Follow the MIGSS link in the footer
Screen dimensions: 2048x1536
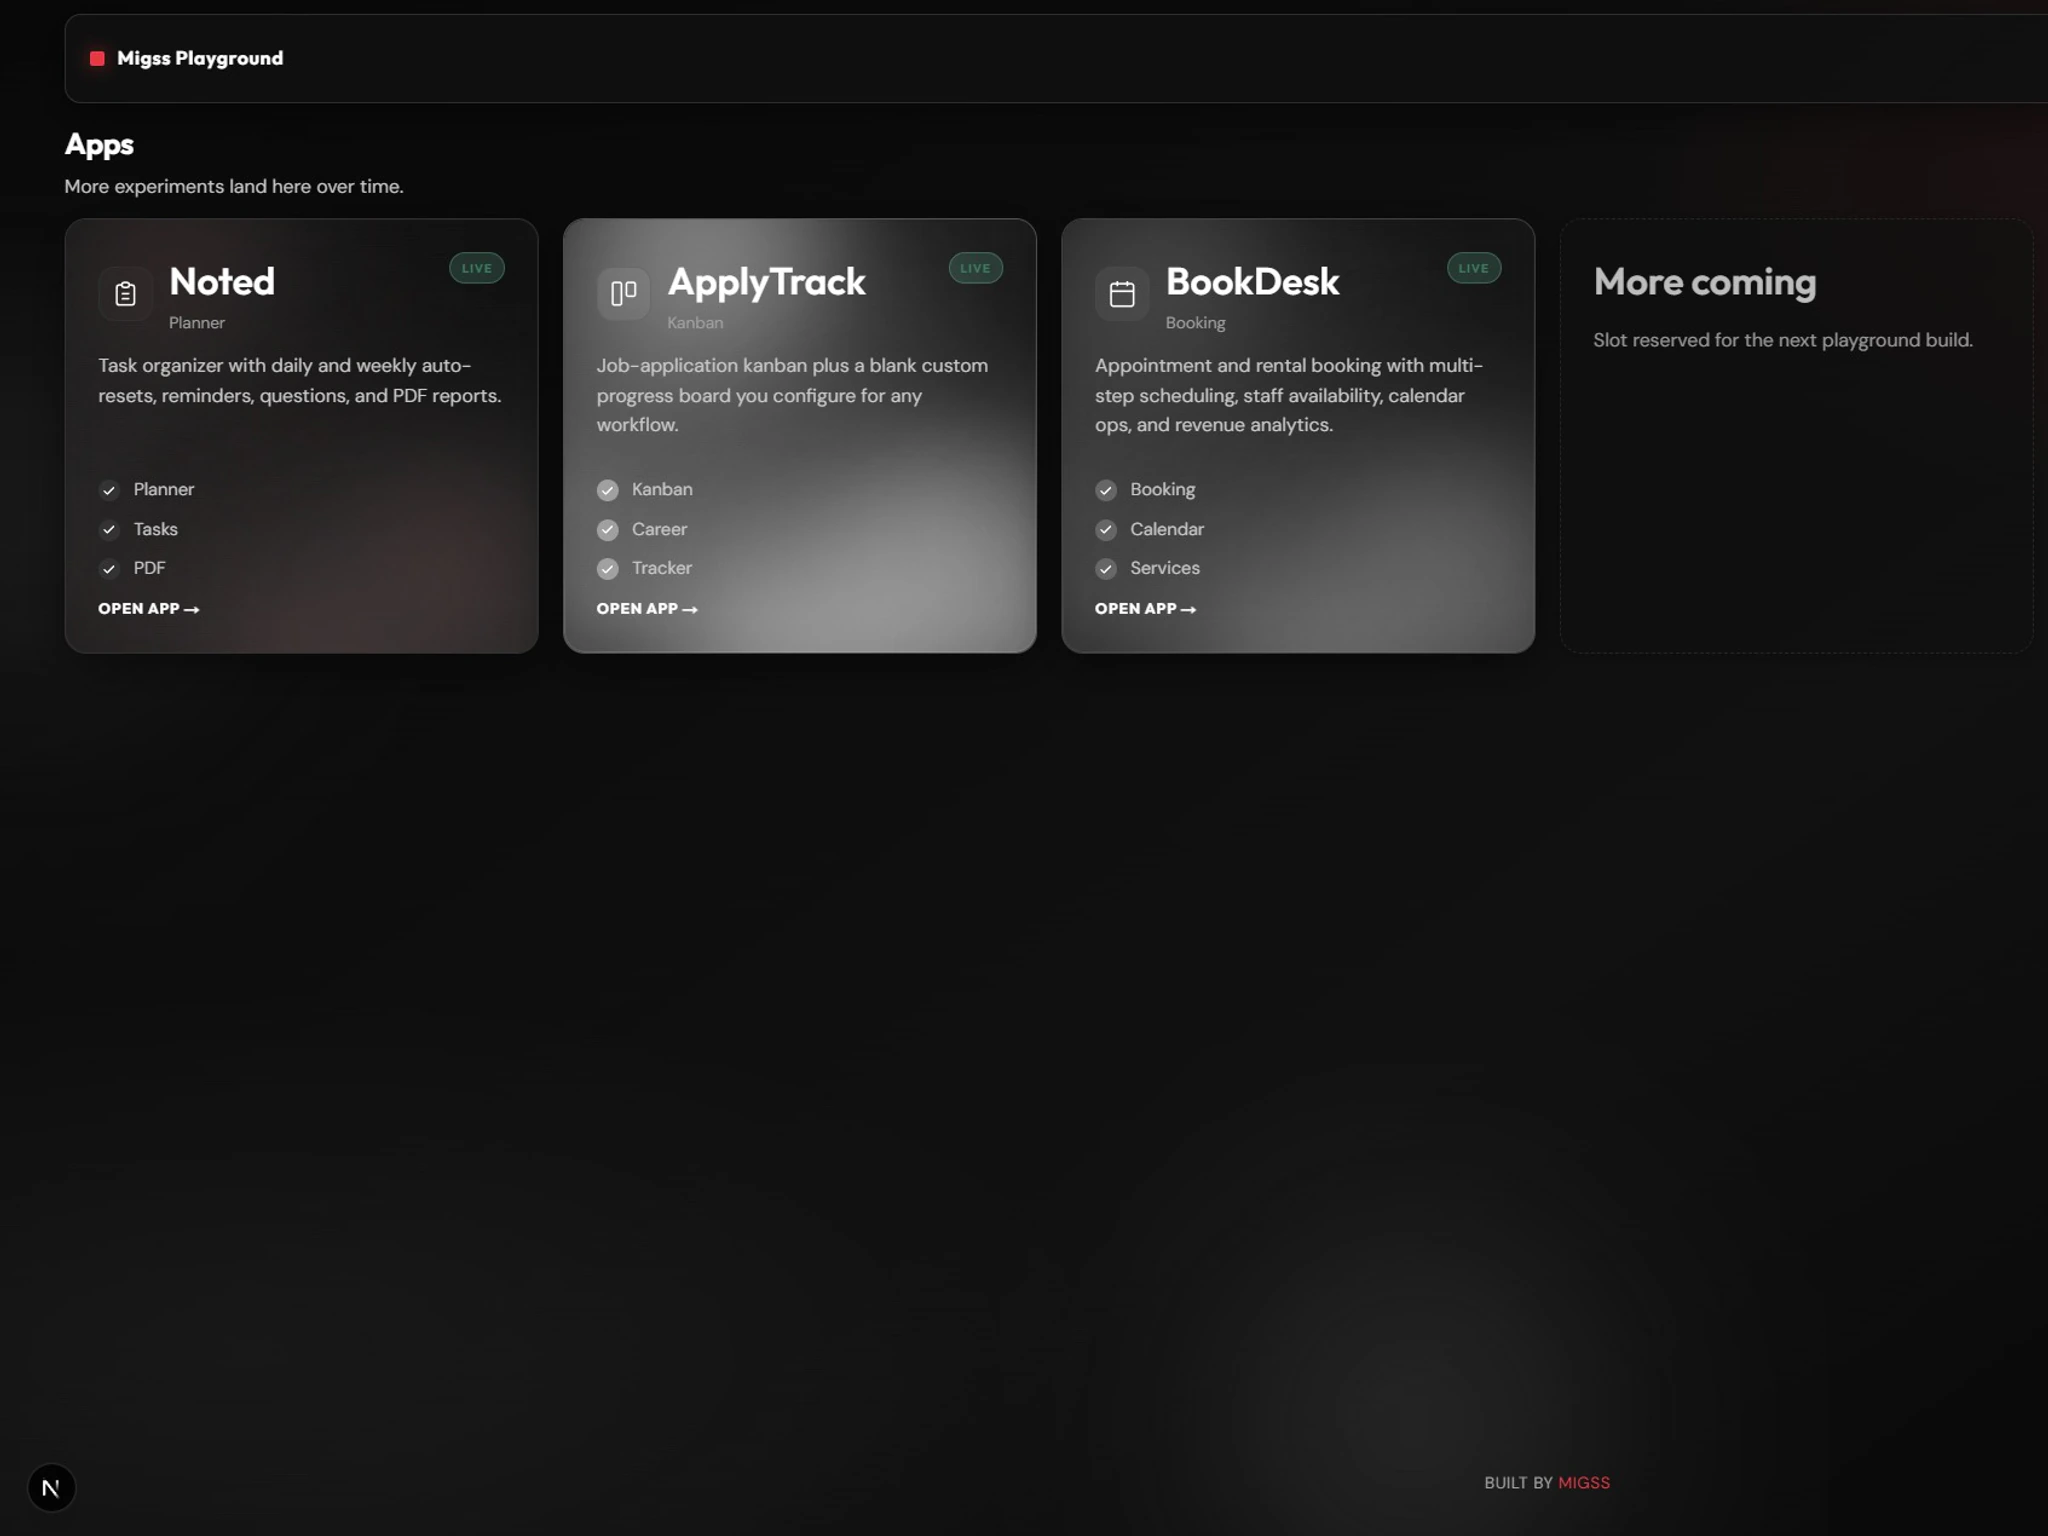coord(1584,1483)
